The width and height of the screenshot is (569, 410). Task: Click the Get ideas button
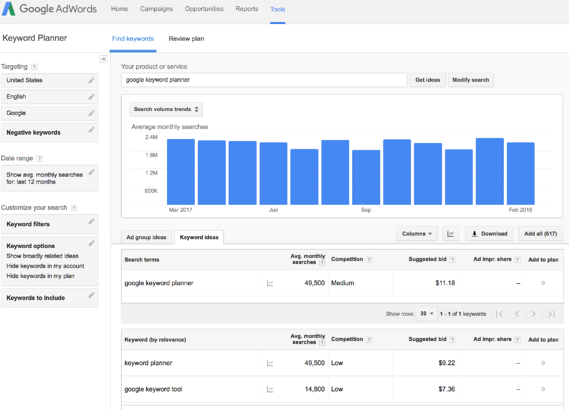pyautogui.click(x=427, y=80)
